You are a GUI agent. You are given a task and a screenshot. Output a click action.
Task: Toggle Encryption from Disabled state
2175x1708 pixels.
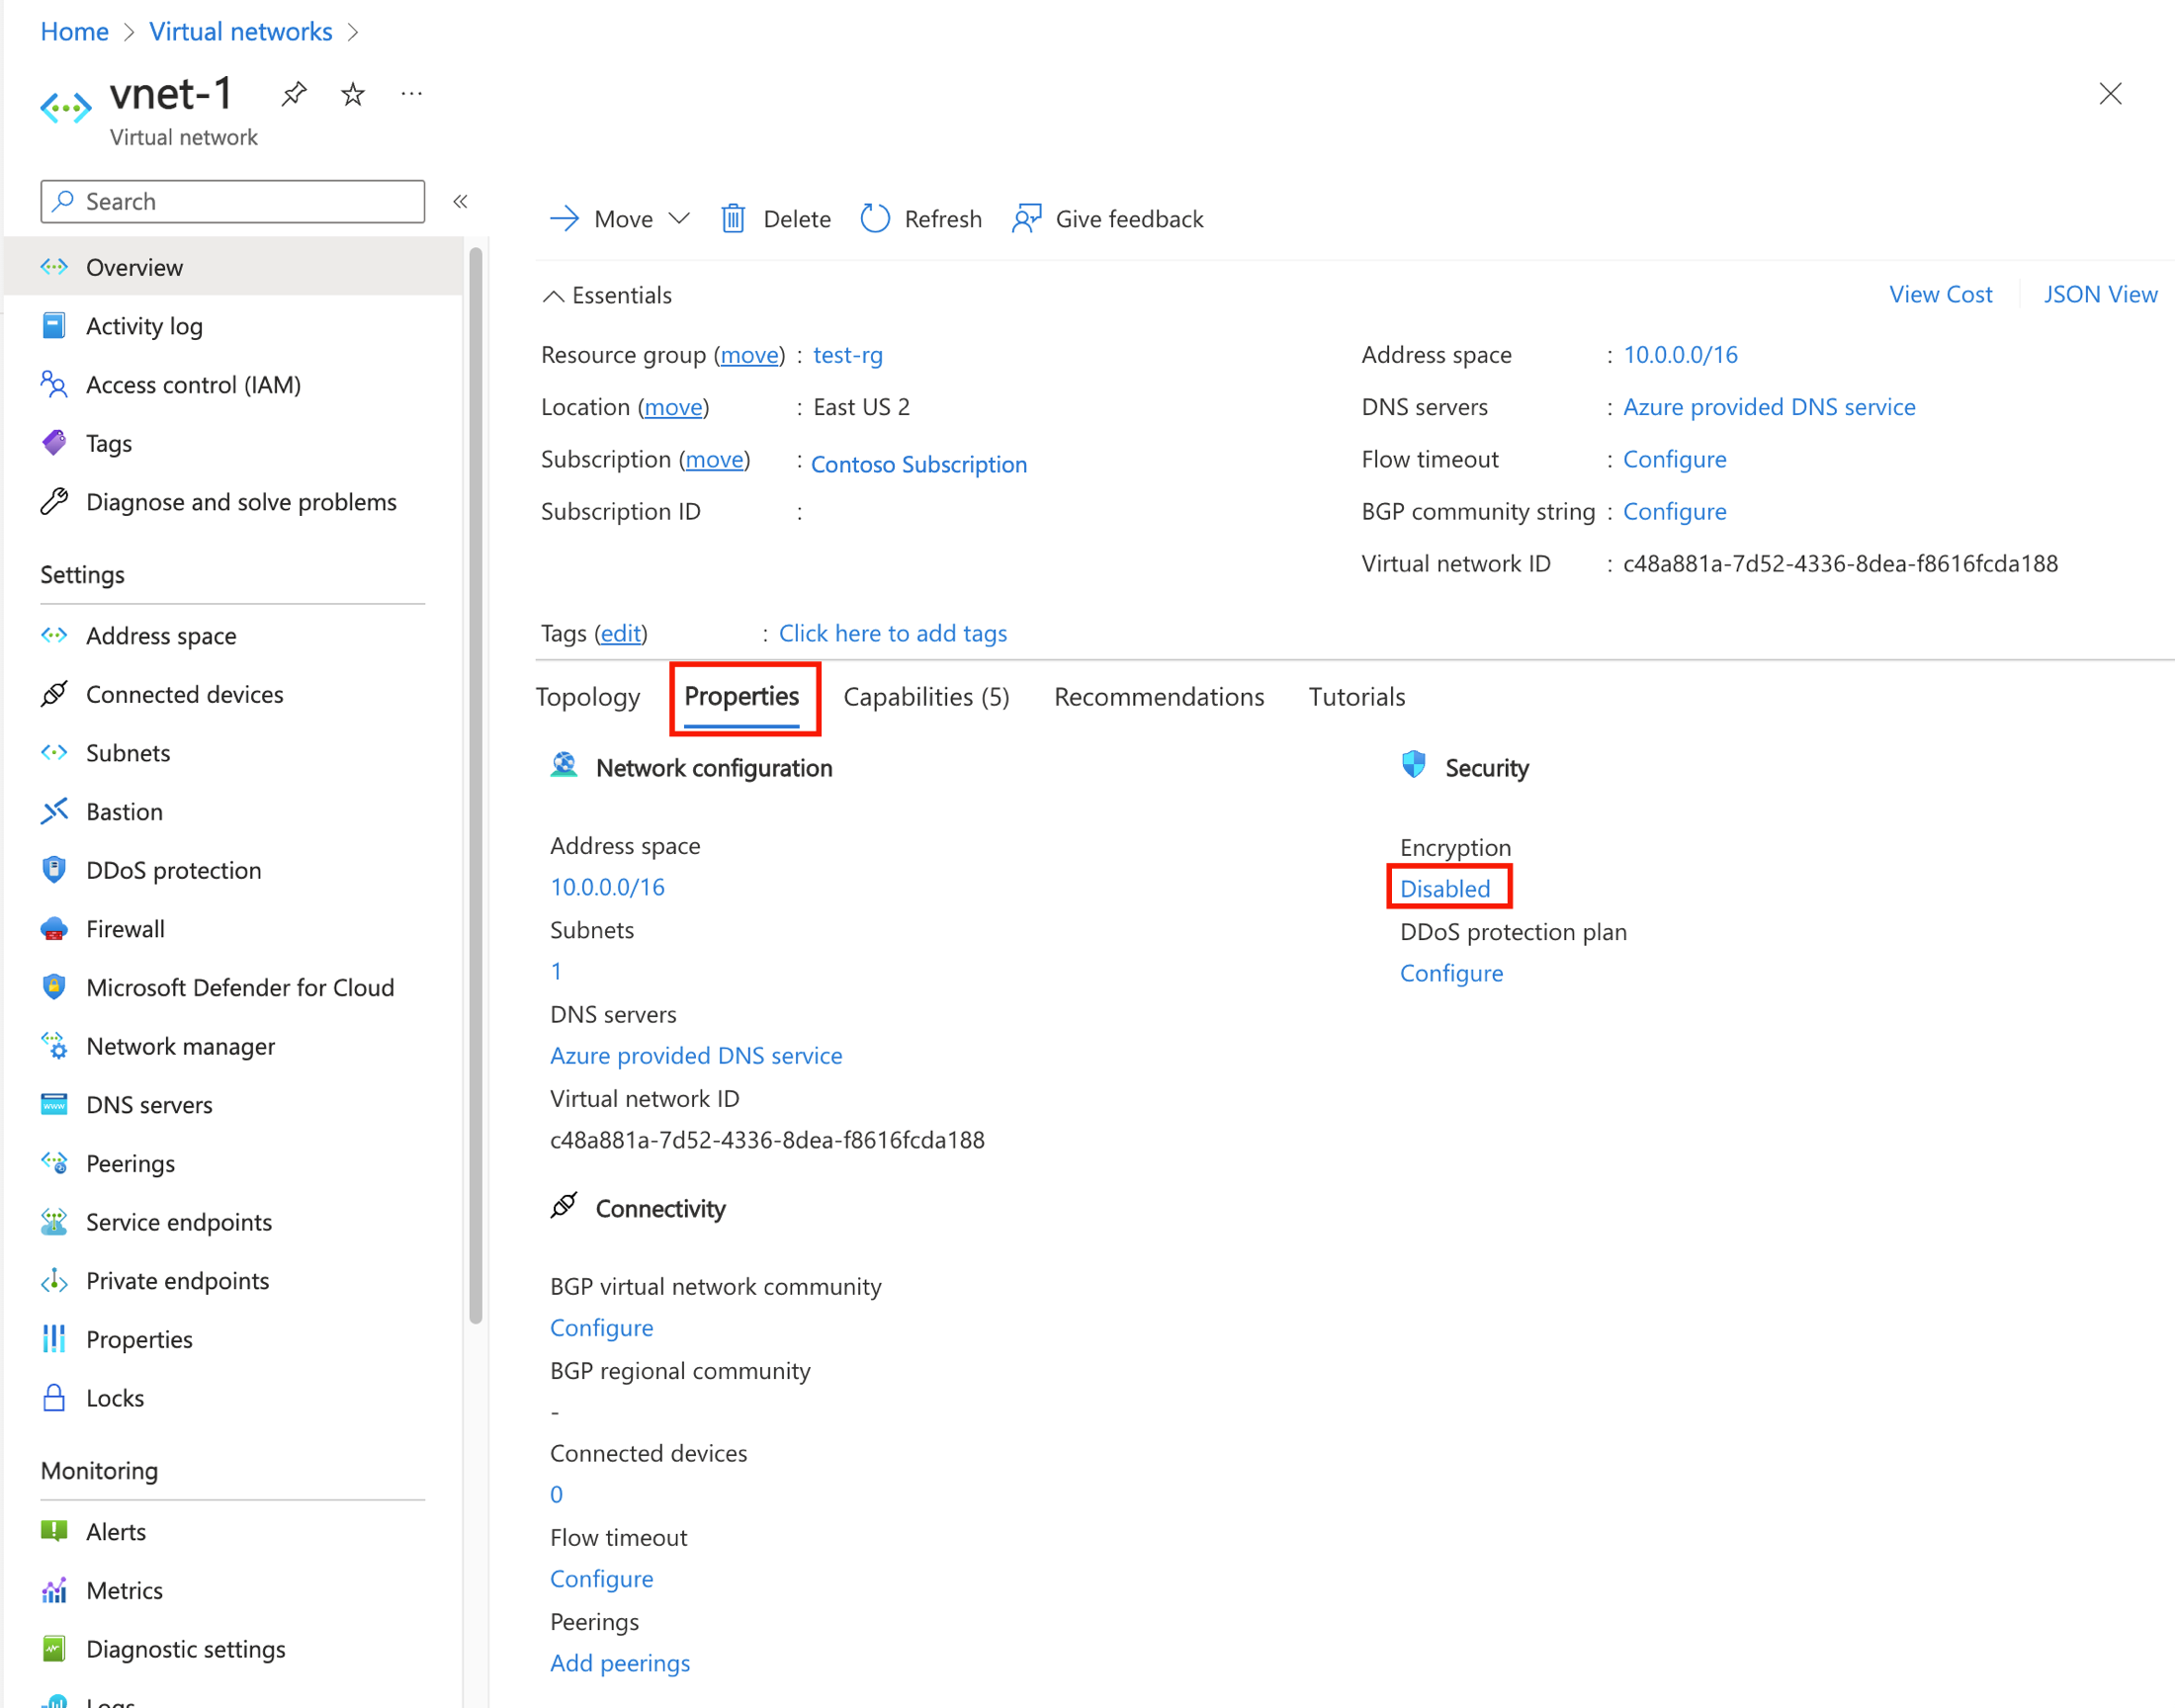pyautogui.click(x=1445, y=888)
